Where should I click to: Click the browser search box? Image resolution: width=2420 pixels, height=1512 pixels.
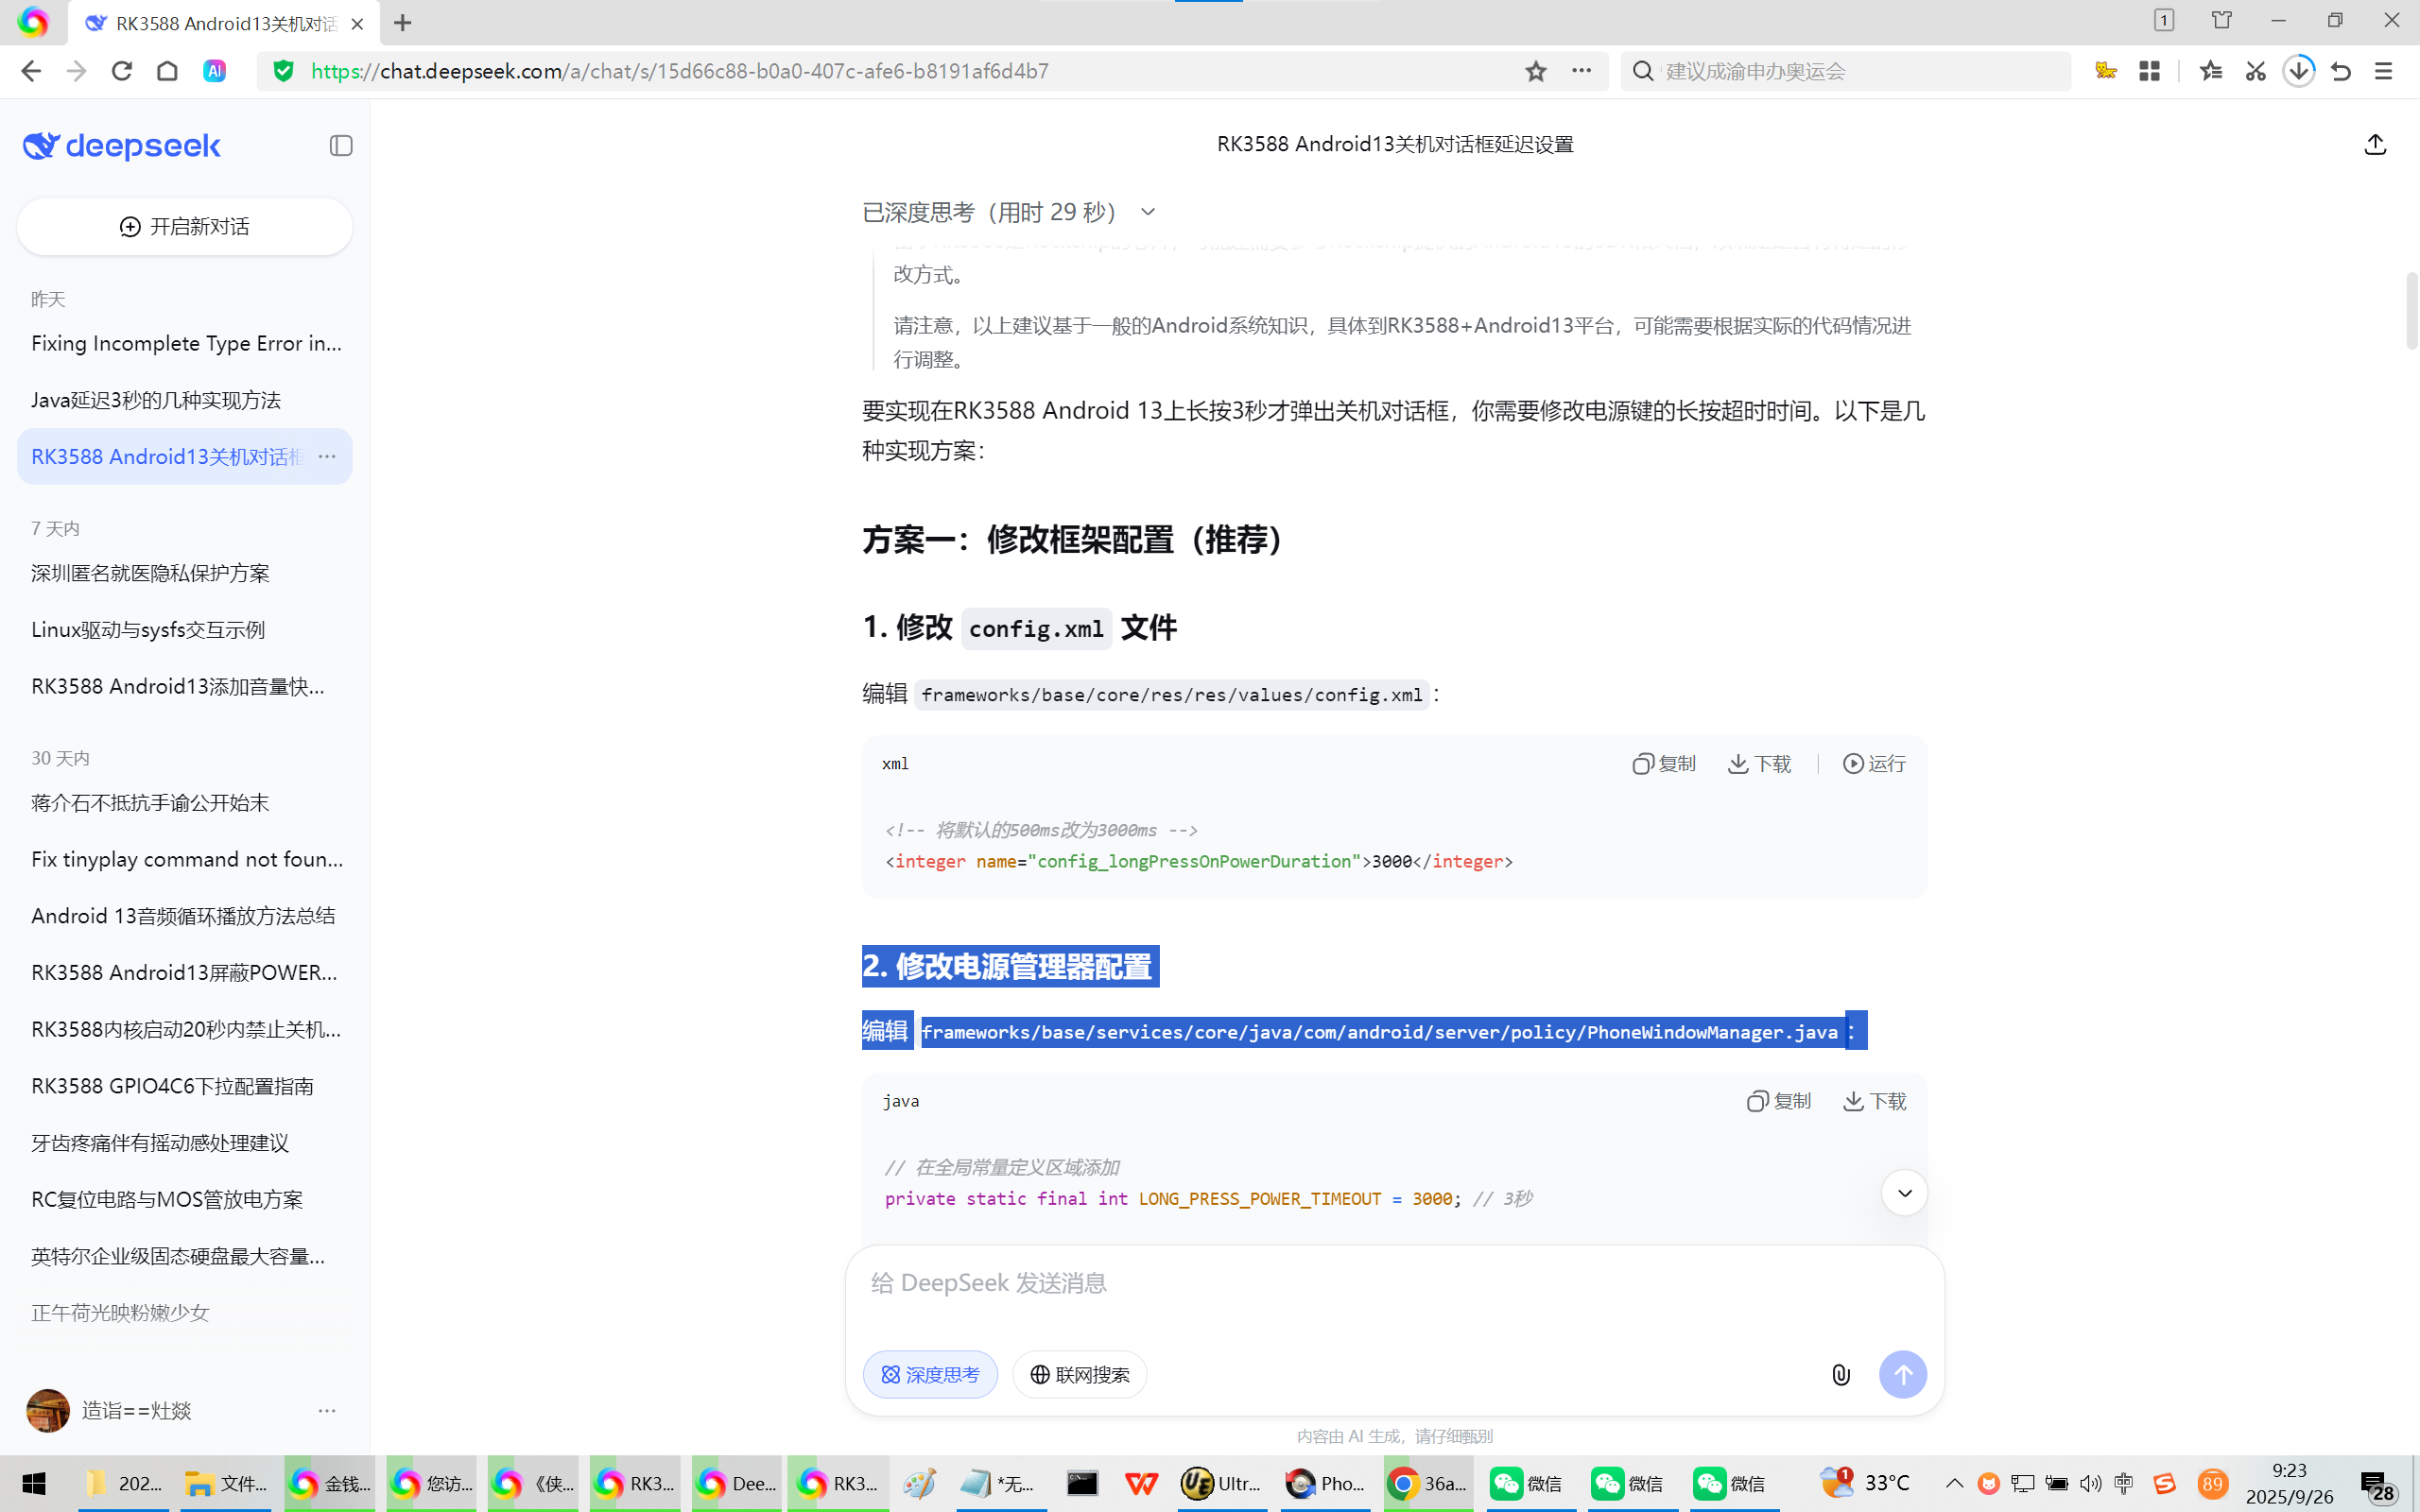point(1846,71)
